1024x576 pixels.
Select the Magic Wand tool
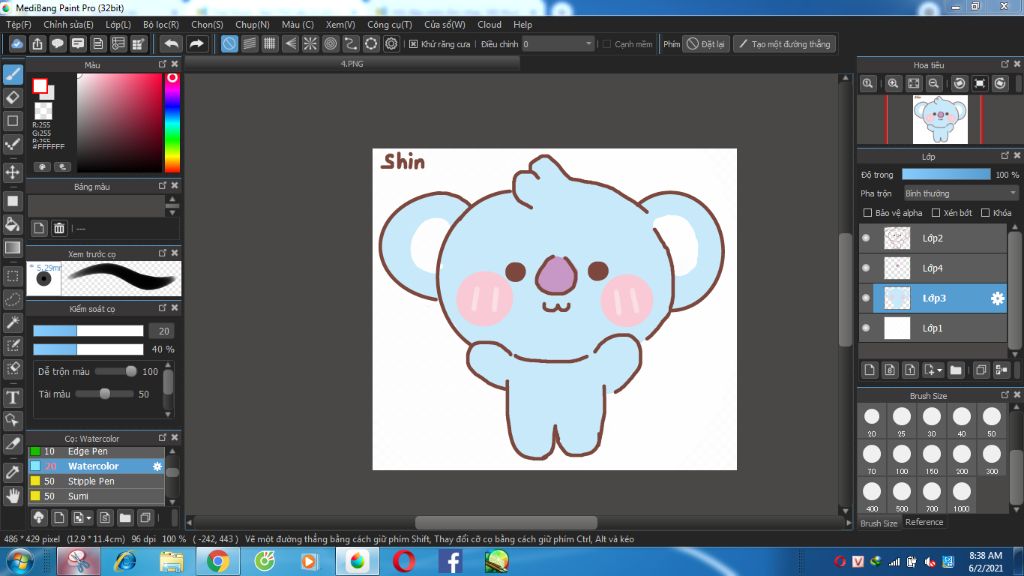click(13, 323)
